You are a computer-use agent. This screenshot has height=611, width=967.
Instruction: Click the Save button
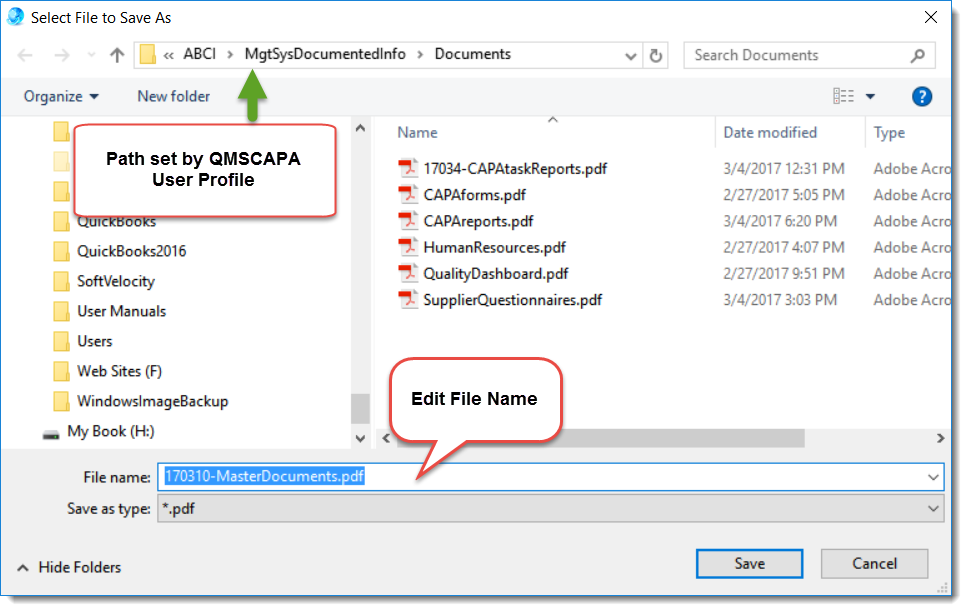[749, 563]
